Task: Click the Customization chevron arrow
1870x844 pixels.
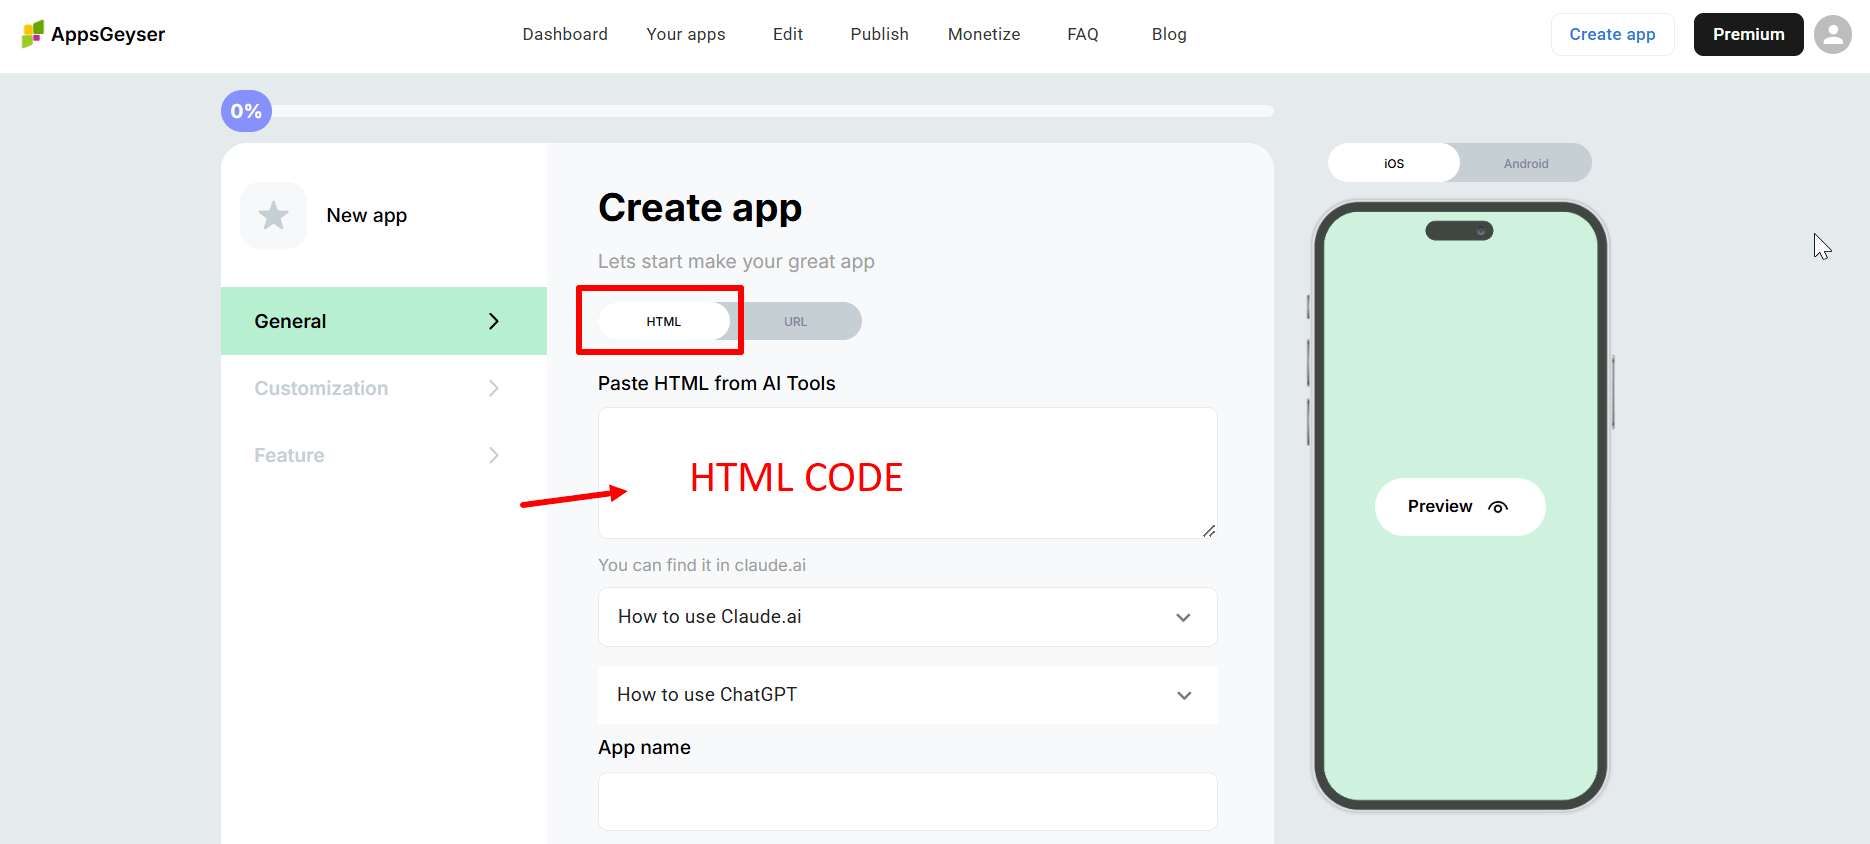Action: (x=493, y=388)
